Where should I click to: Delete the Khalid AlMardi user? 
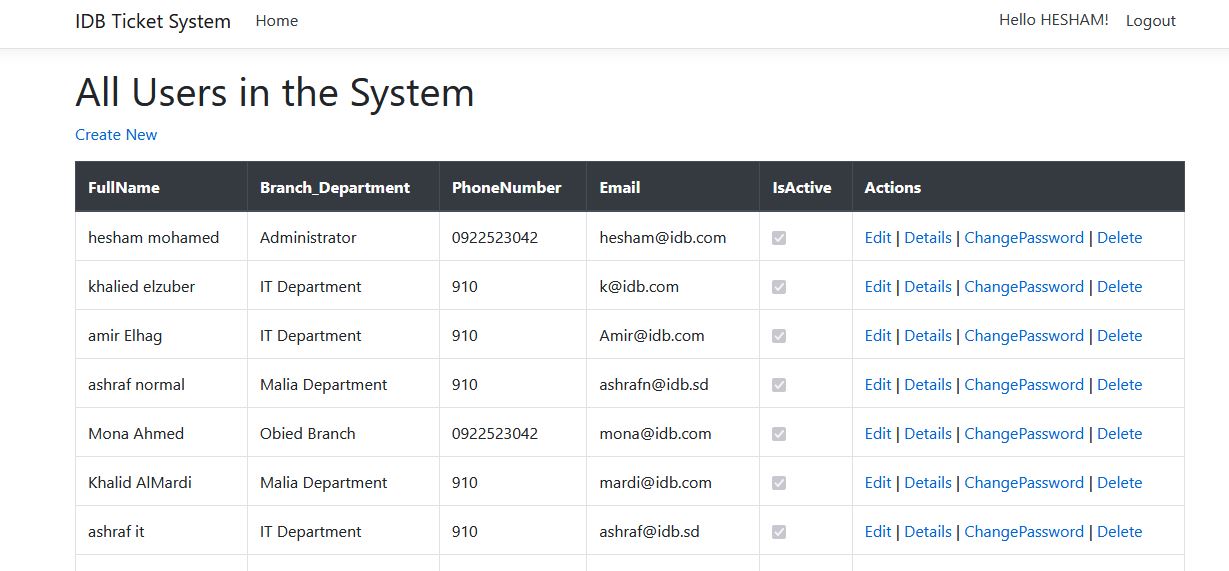1120,483
